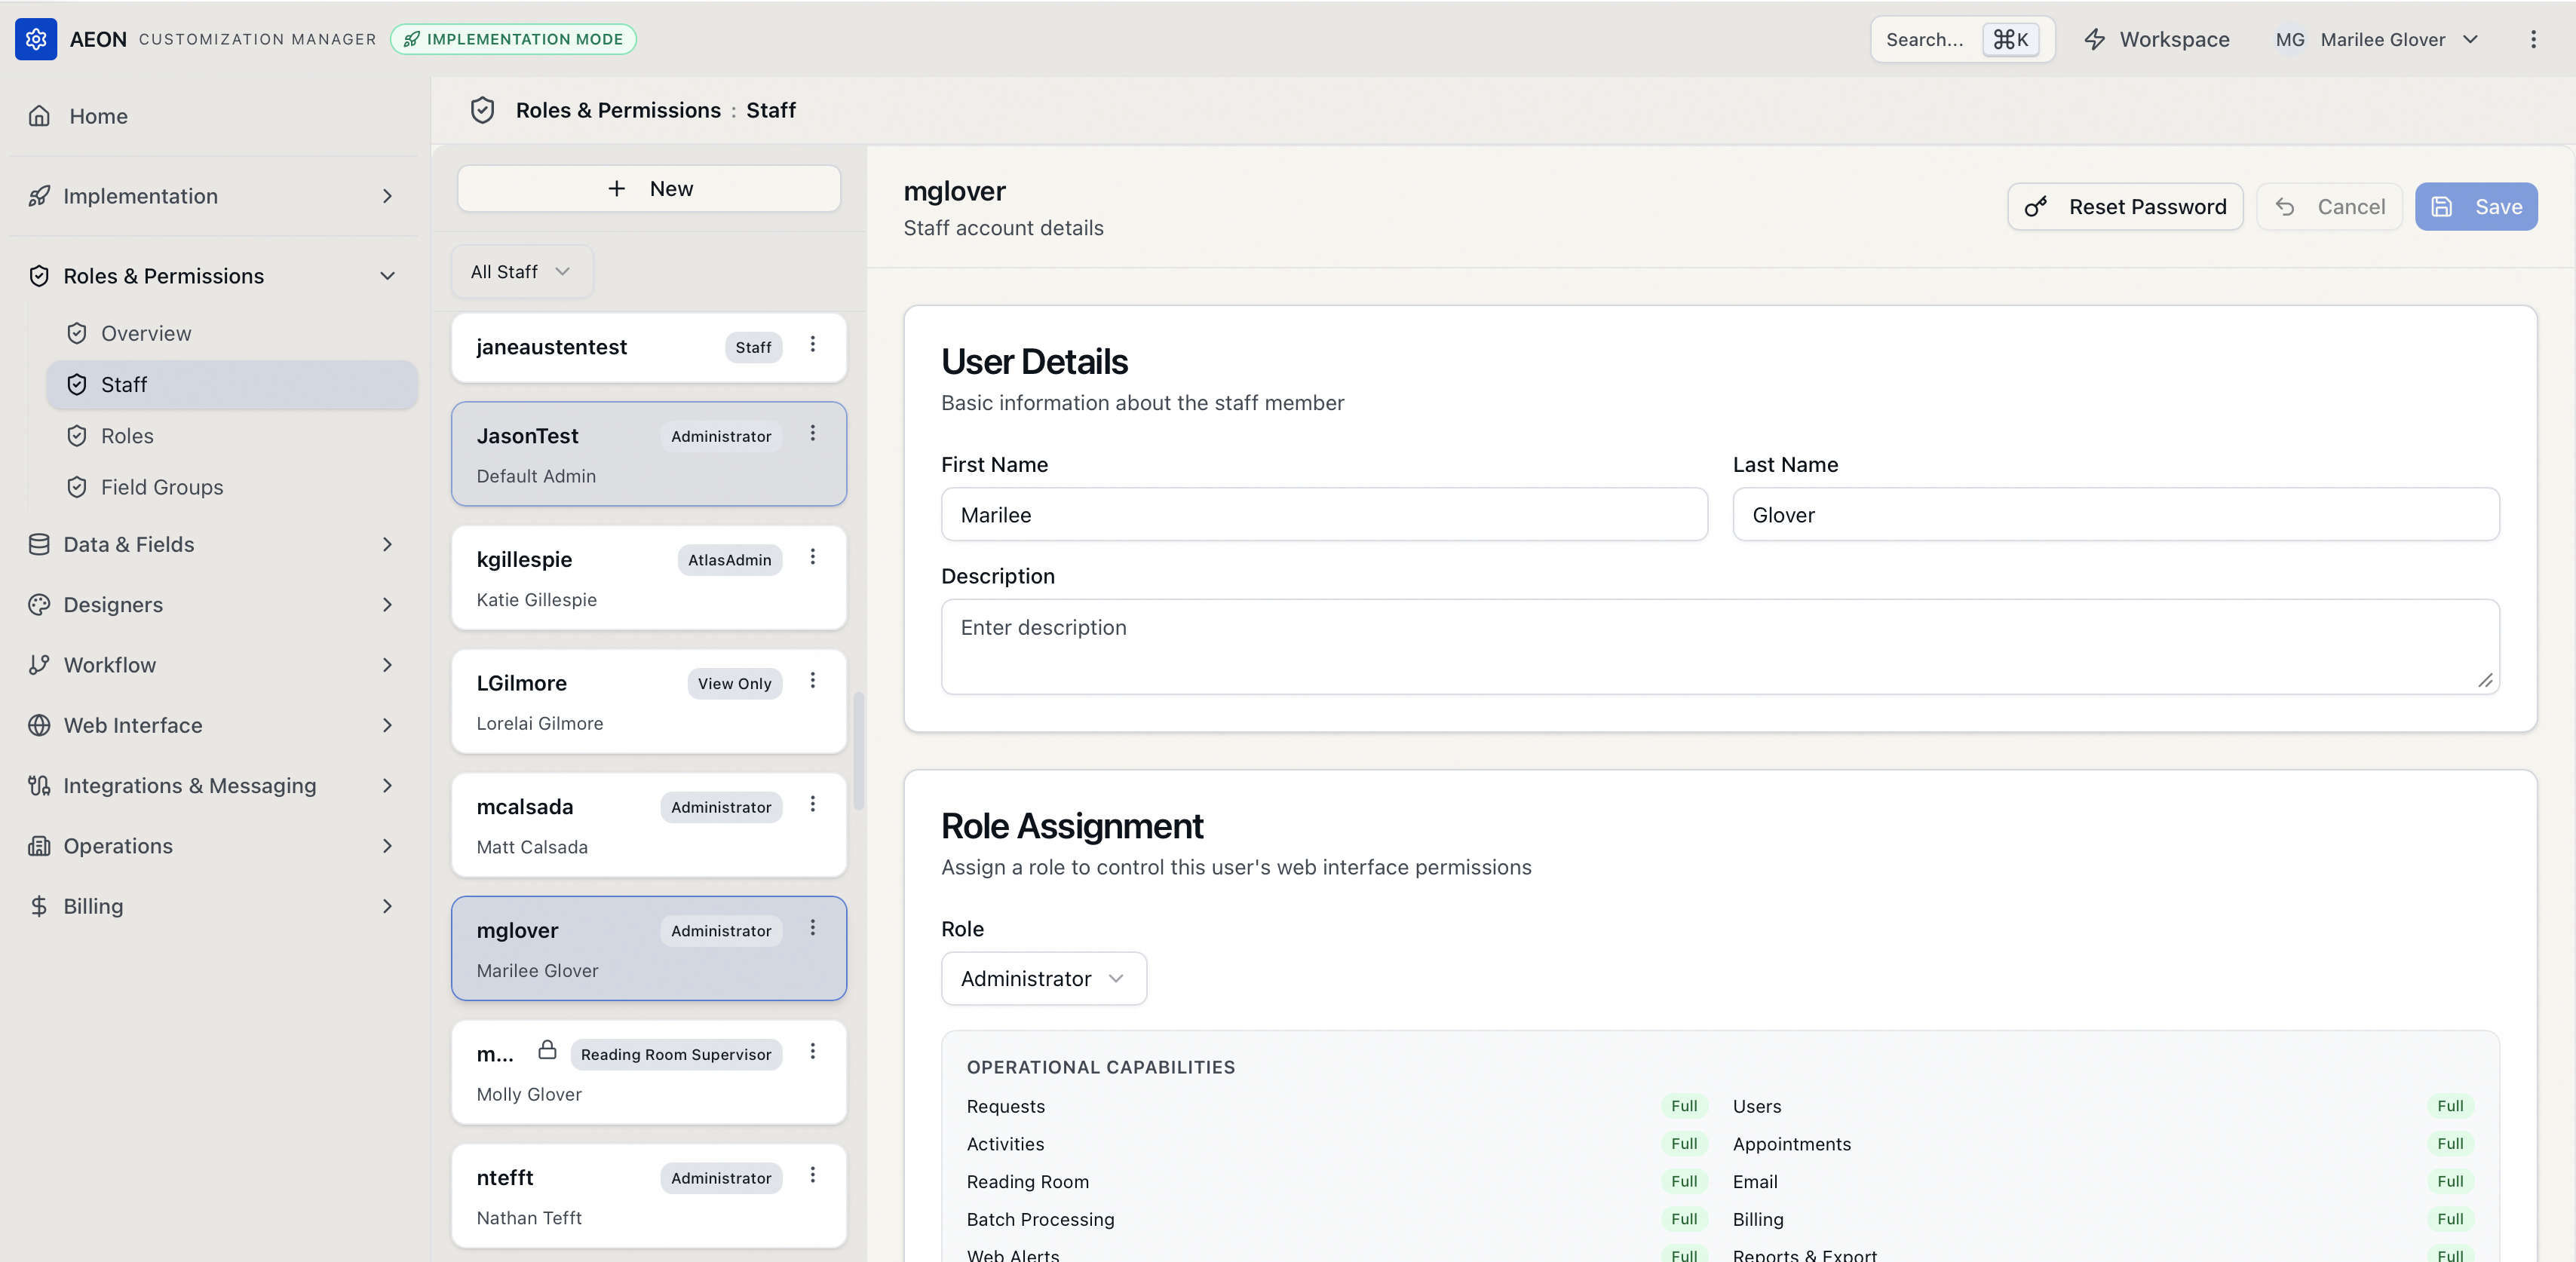Screen dimensions: 2576x1262
Task: Open the Field Groups menu item
Action: tap(231, 487)
